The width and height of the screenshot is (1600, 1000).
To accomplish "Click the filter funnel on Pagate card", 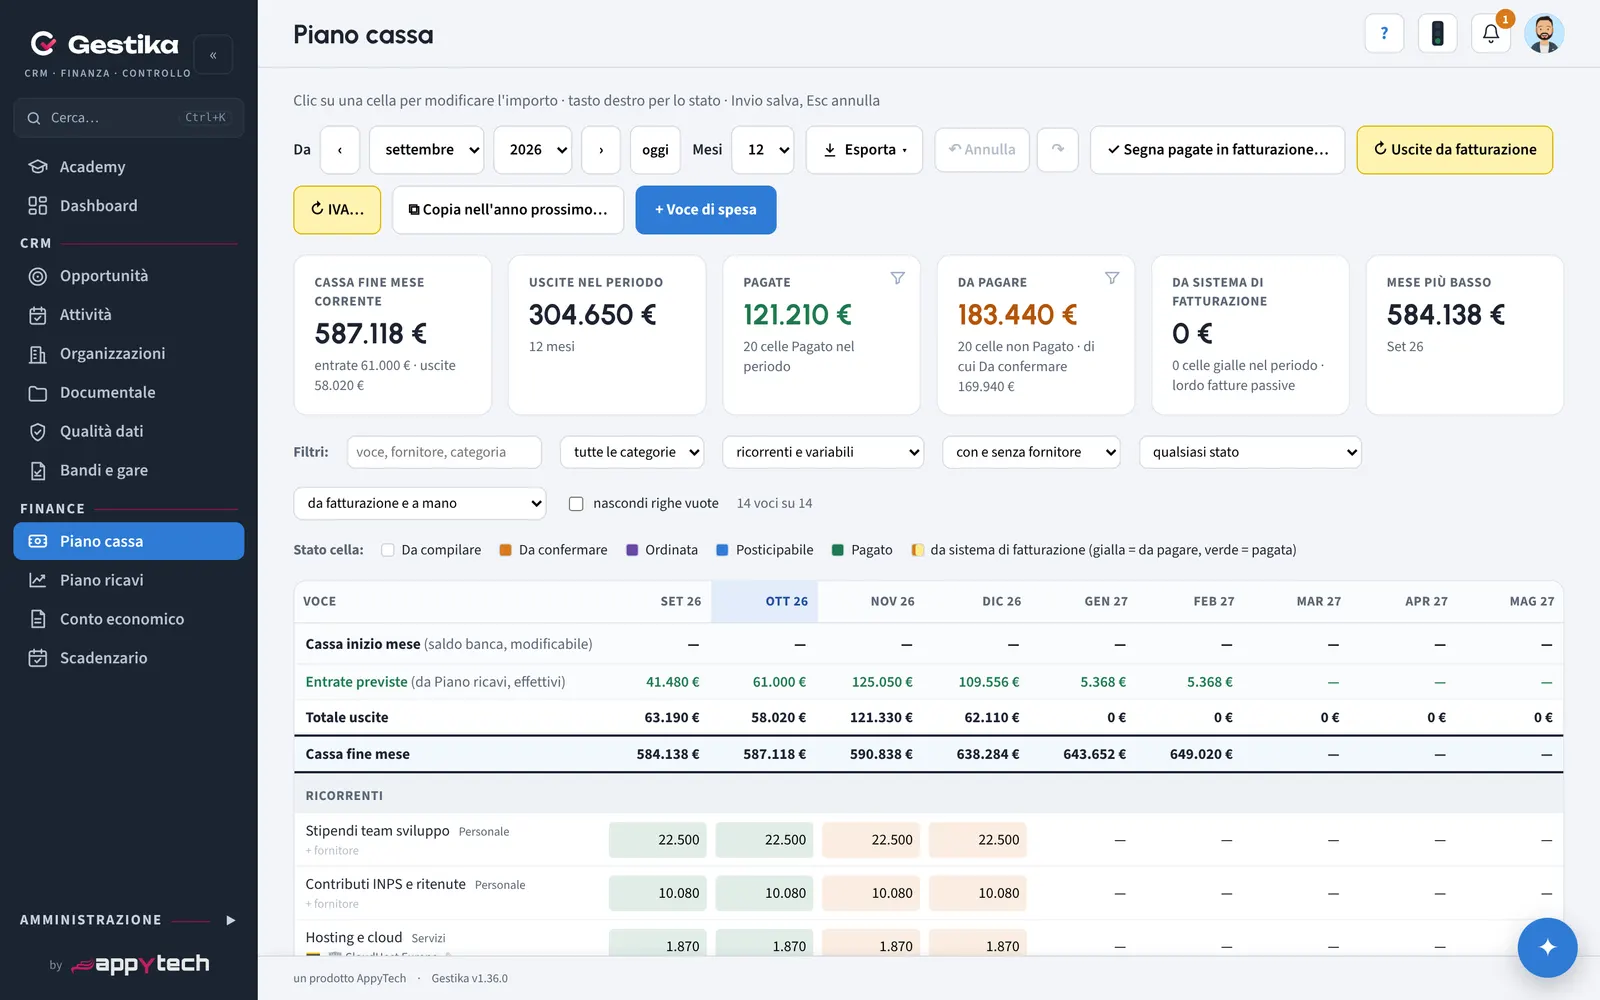I will click(898, 278).
